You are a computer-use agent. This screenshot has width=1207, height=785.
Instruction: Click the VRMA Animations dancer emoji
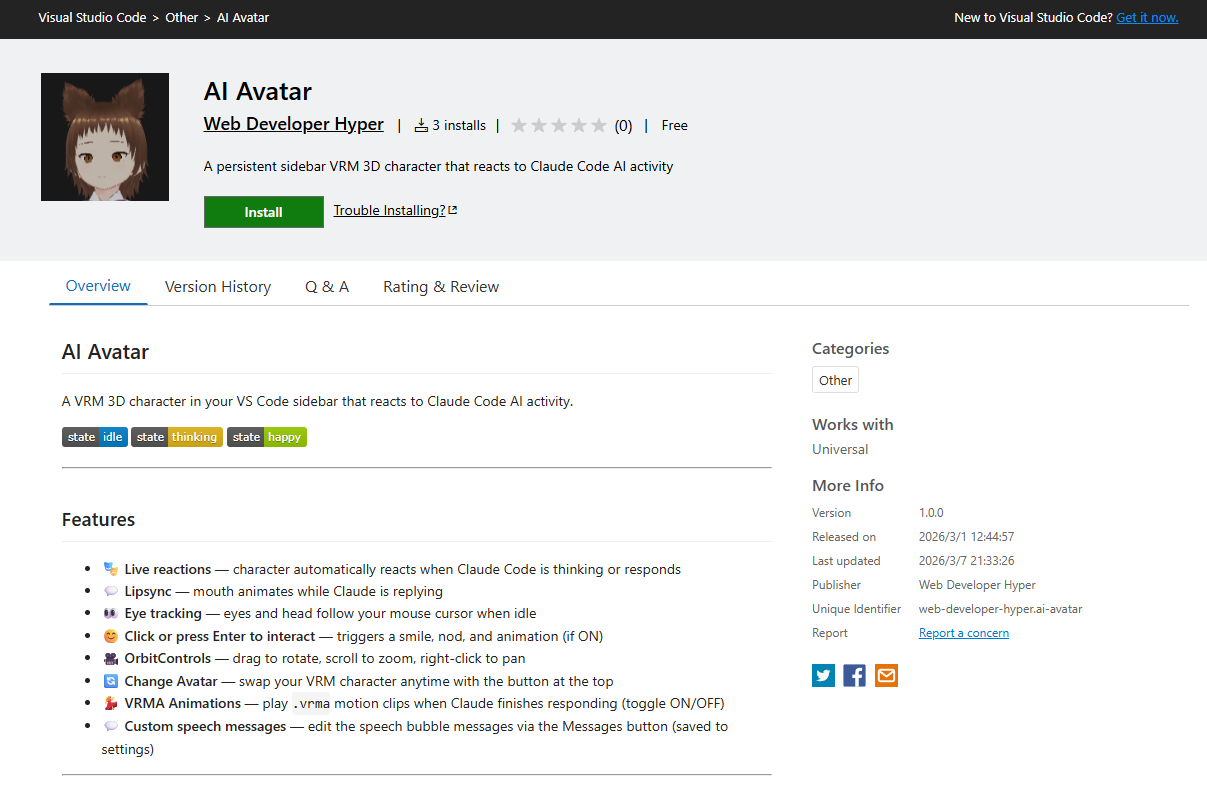111,703
